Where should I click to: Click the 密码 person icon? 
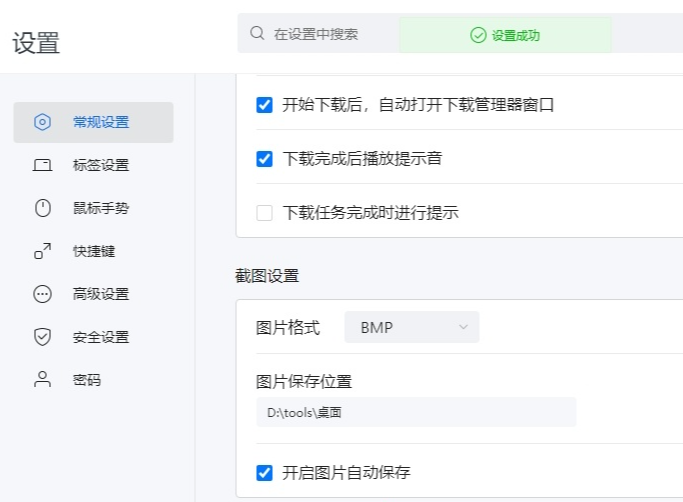click(x=42, y=380)
